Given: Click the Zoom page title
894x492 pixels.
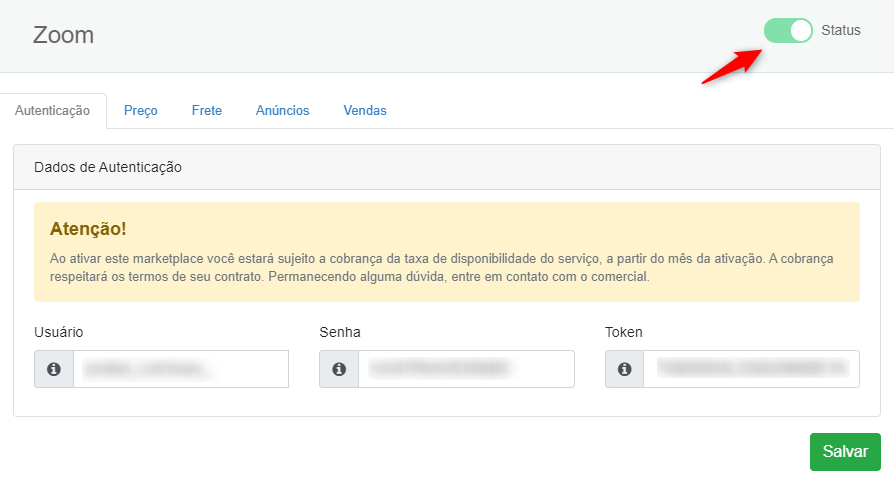Looking at the screenshot, I should click(x=63, y=35).
